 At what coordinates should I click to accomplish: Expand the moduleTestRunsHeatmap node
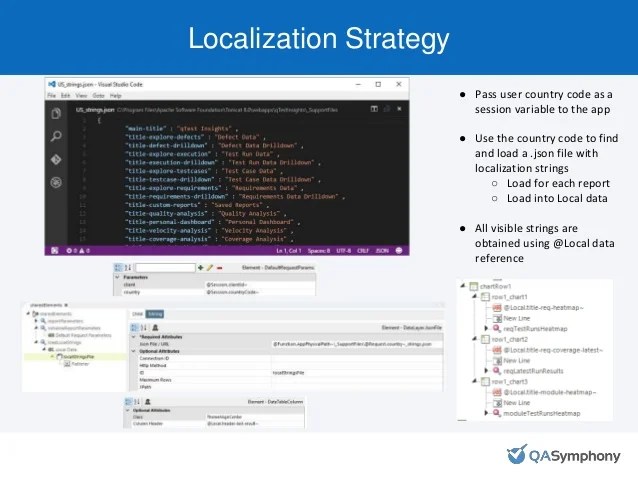[x=486, y=413]
